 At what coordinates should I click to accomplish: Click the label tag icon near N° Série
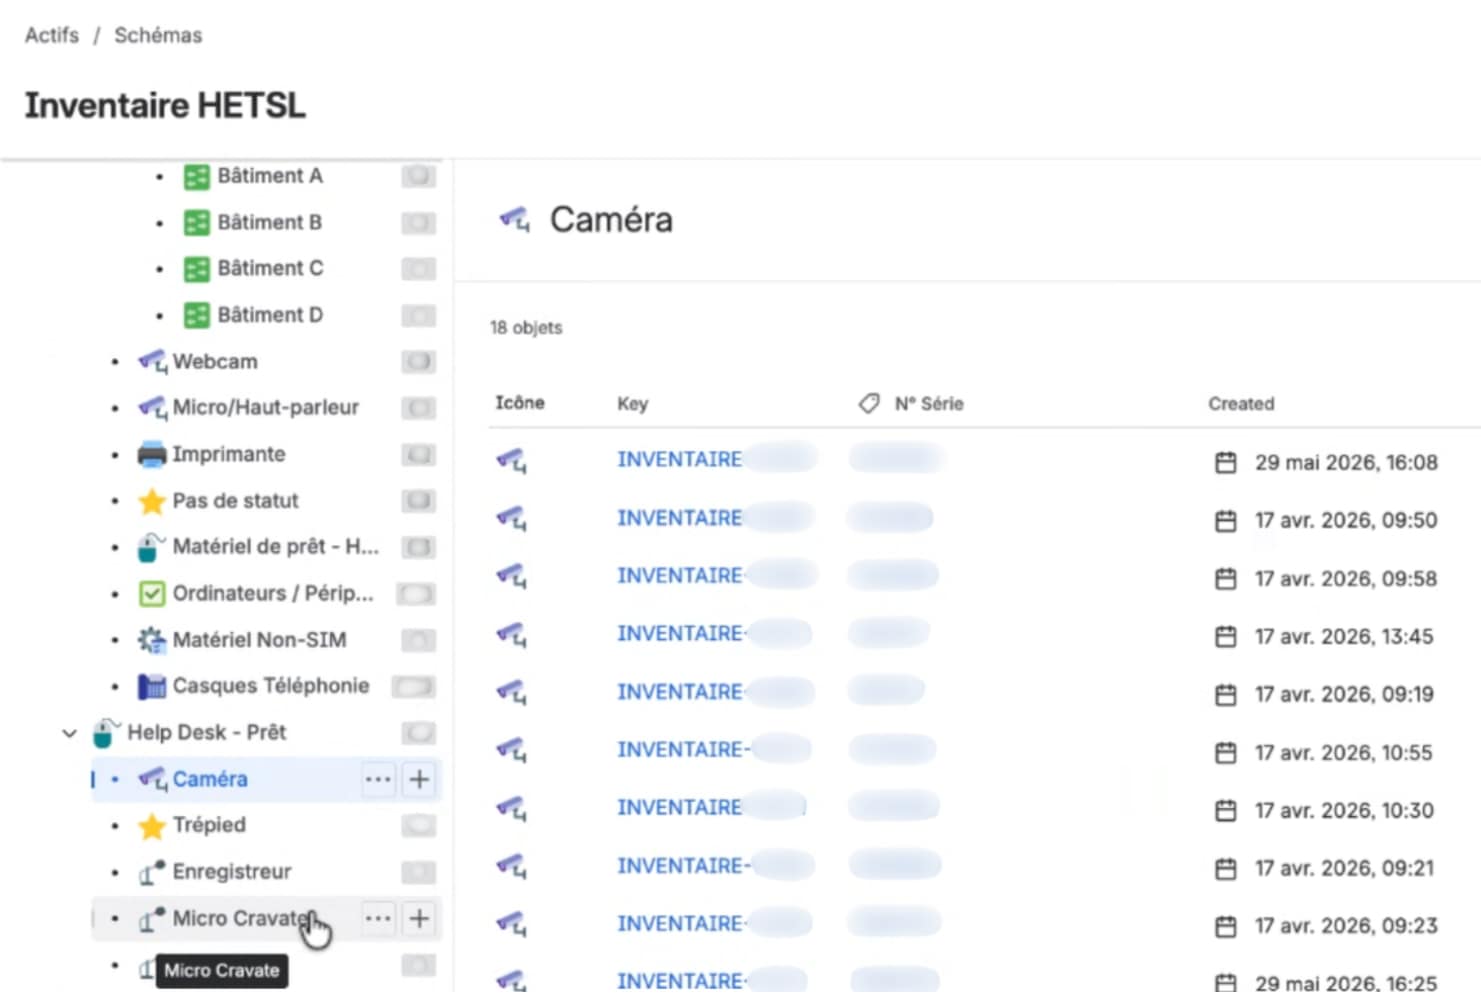click(869, 404)
